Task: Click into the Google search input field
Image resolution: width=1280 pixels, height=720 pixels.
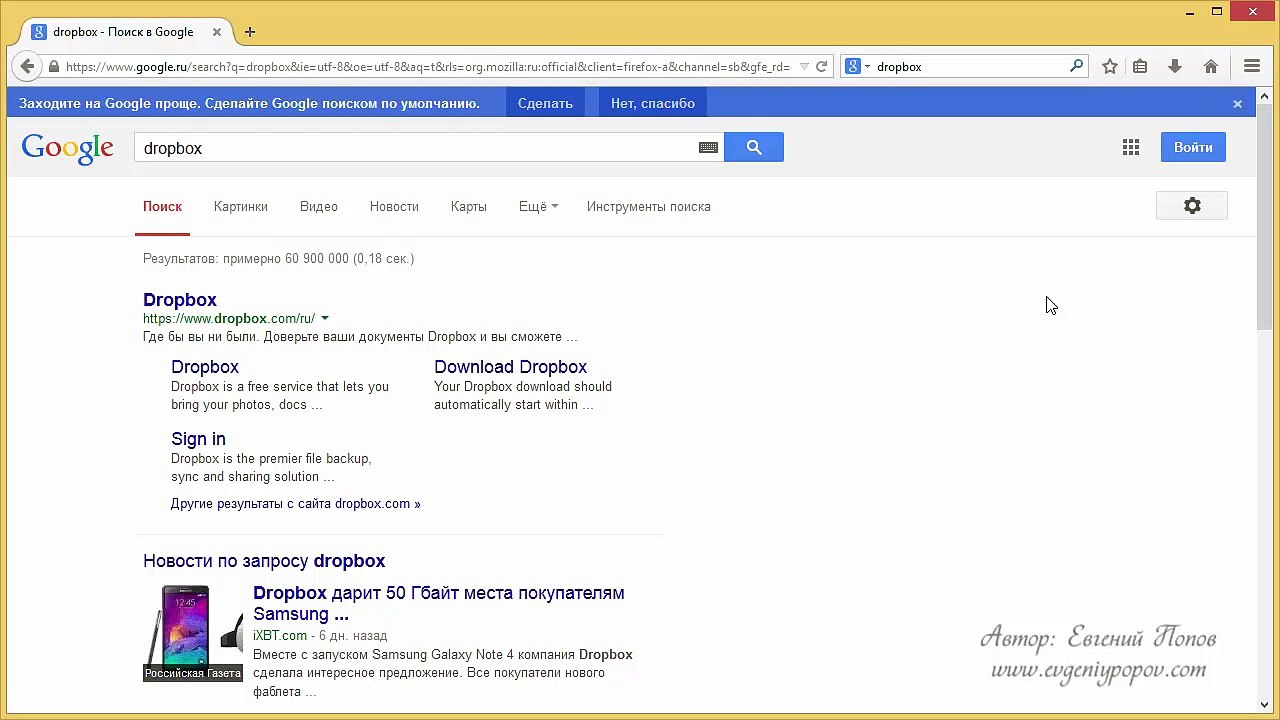Action: [415, 148]
